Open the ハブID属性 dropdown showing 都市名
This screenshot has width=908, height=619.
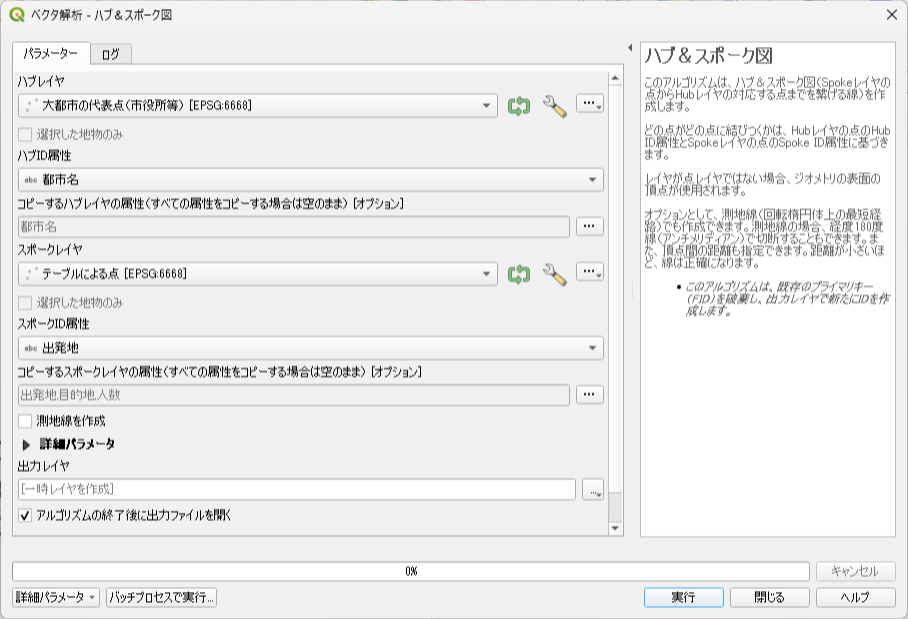(x=311, y=180)
